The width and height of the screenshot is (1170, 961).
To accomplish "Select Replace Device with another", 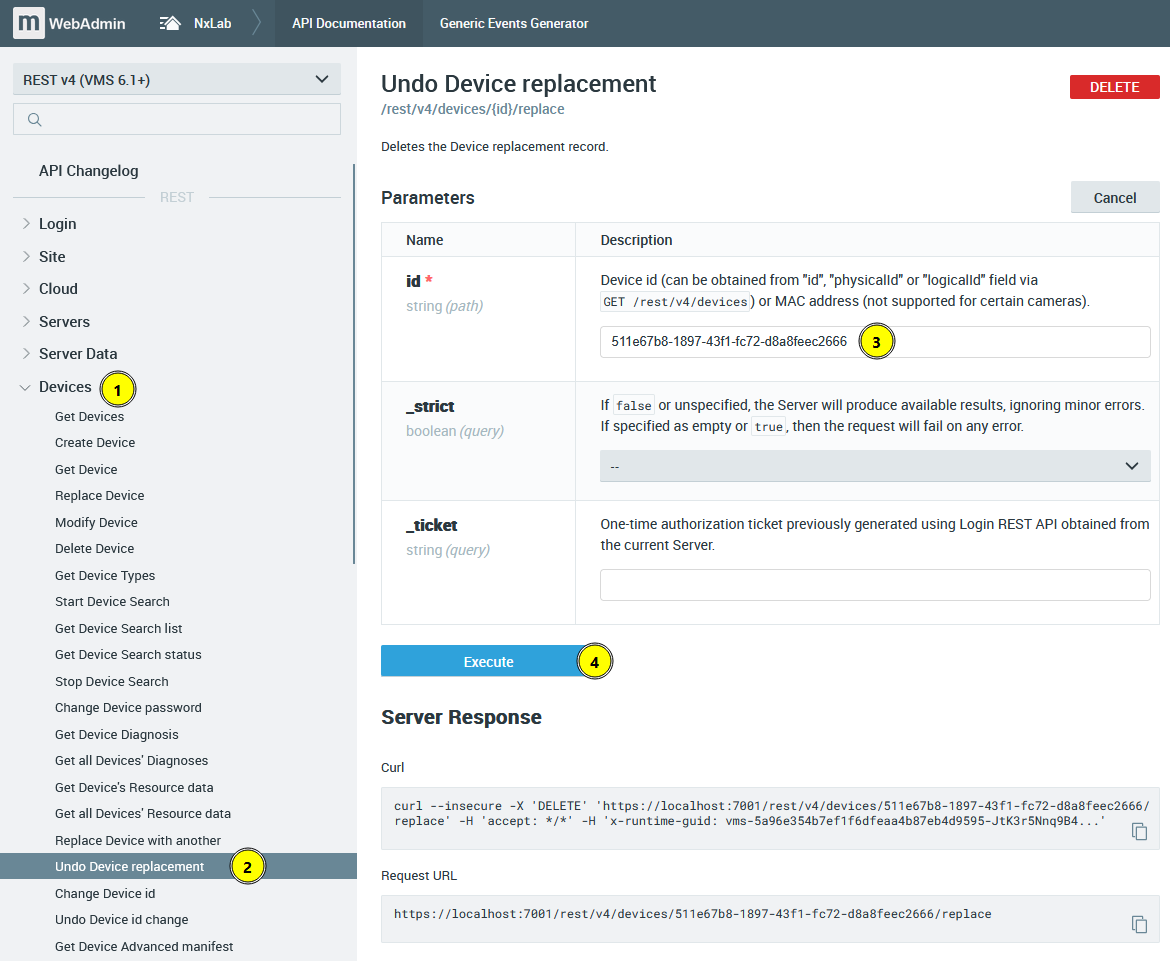I will (x=138, y=841).
